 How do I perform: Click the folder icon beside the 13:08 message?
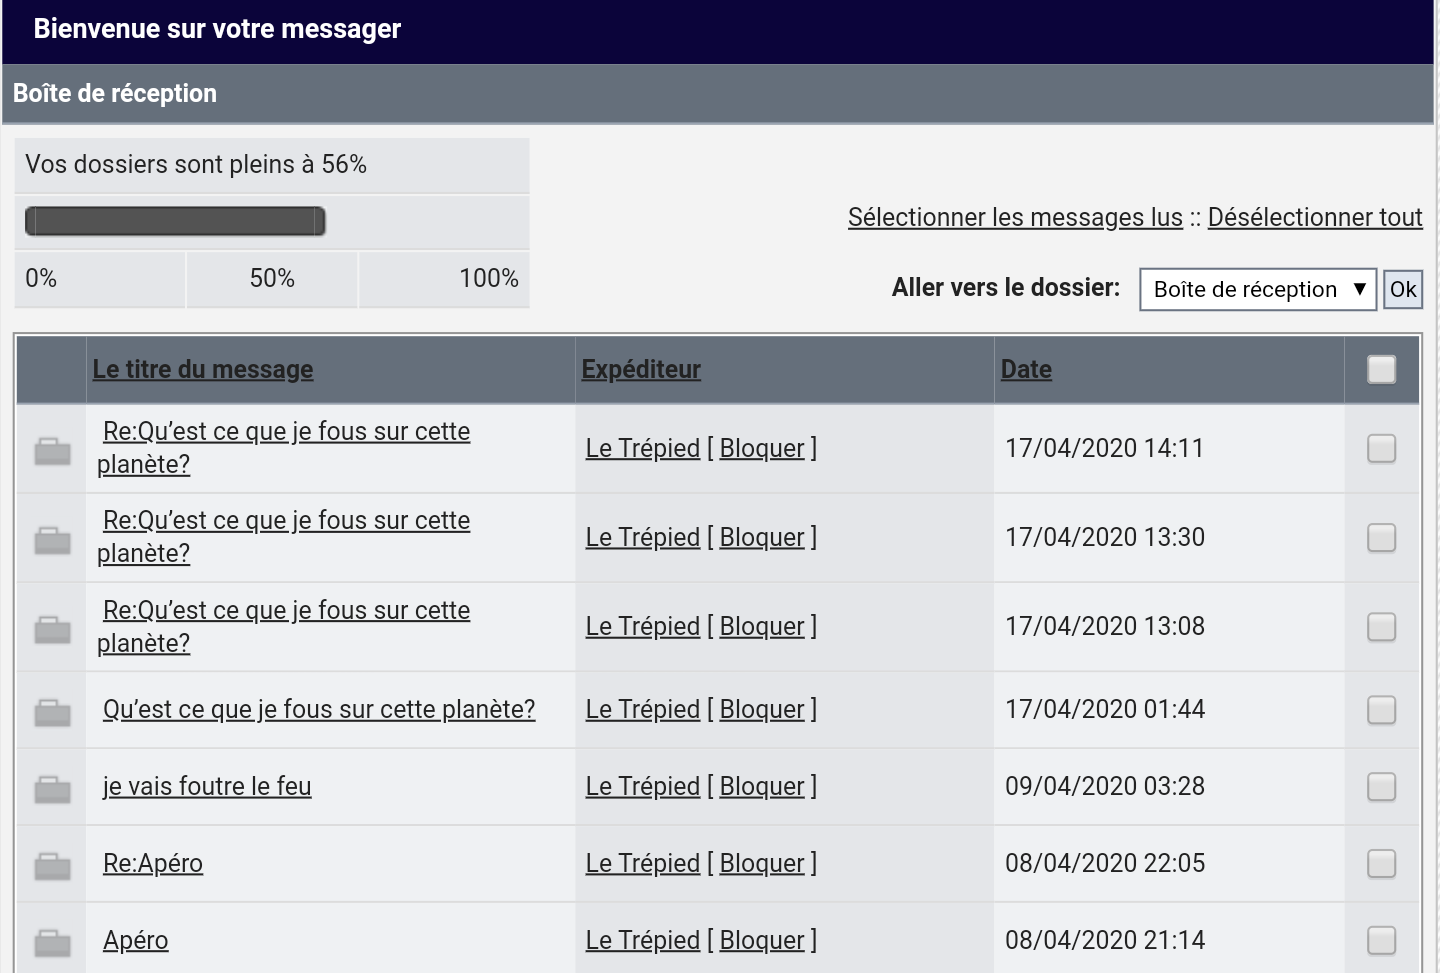coord(52,629)
